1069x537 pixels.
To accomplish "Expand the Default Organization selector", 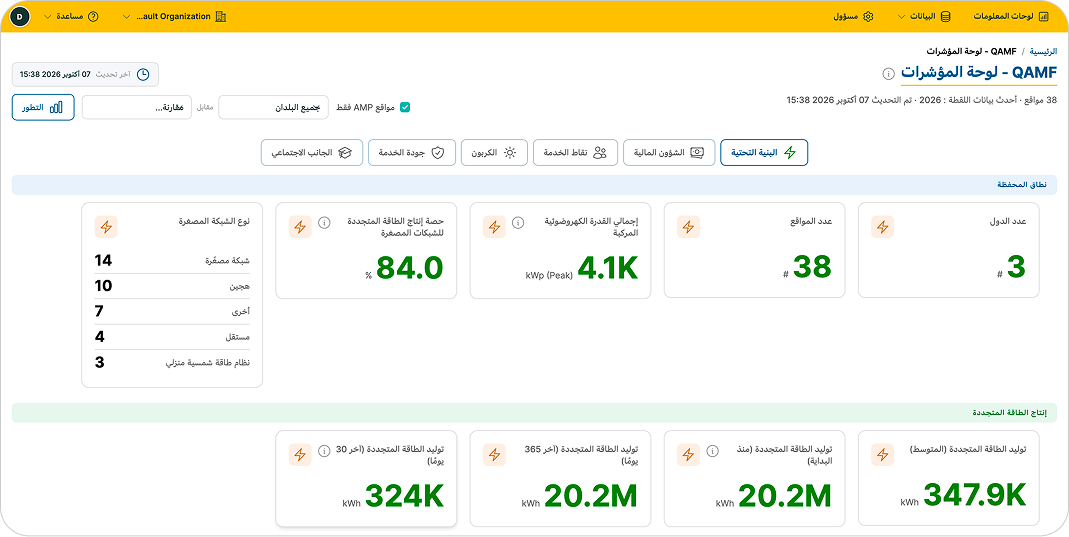I will click(x=174, y=16).
